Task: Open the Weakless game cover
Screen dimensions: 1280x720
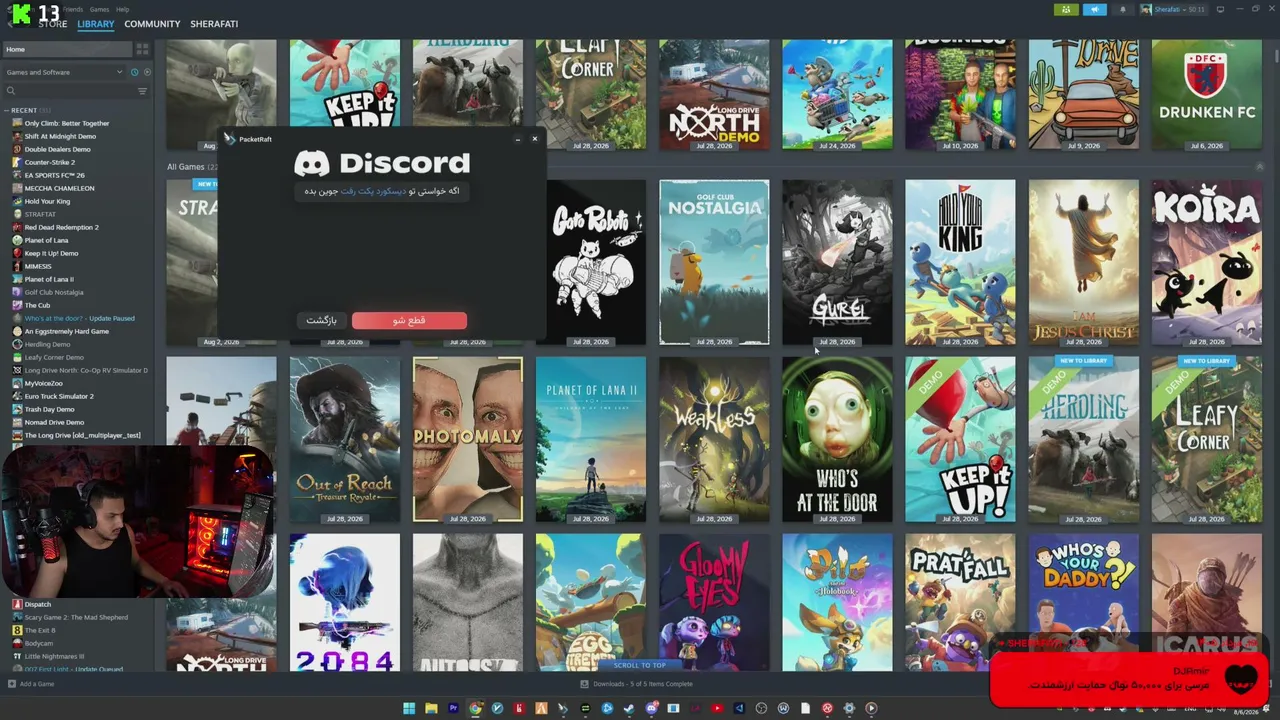Action: [x=714, y=439]
